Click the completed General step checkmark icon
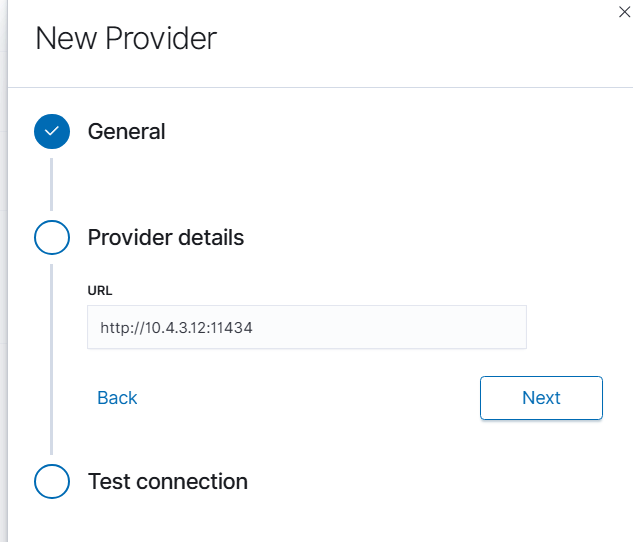Screen dimensions: 633x542 coord(52,132)
